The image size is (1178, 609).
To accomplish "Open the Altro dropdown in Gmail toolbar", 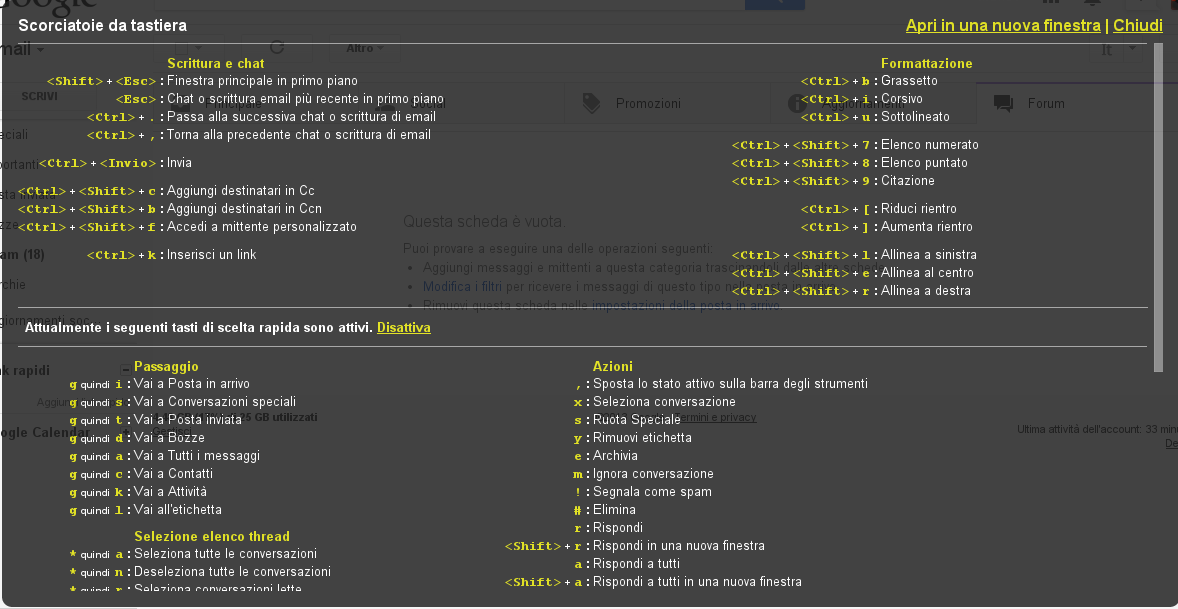I will tap(365, 48).
